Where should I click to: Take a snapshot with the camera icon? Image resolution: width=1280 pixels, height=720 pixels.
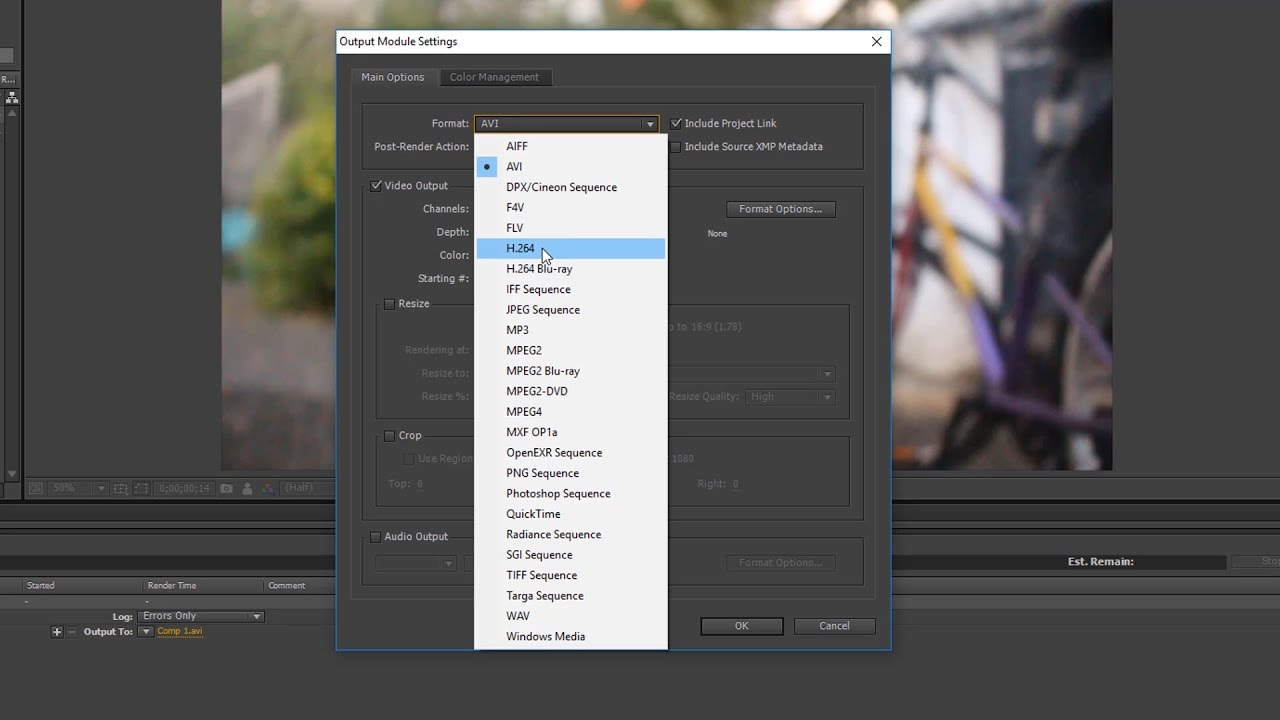point(227,488)
